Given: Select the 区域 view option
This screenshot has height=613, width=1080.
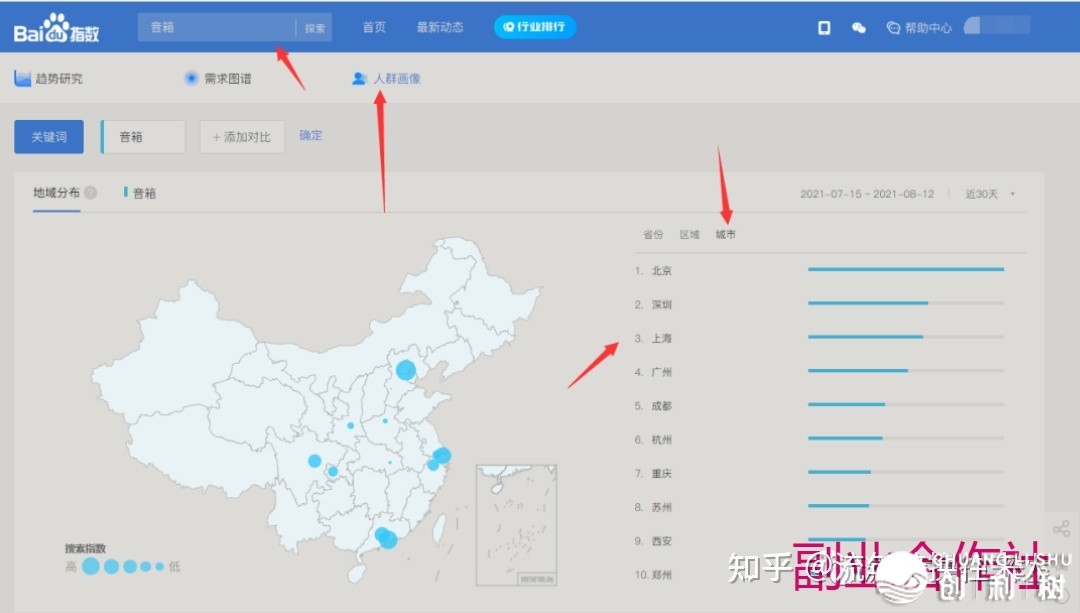Looking at the screenshot, I should pyautogui.click(x=689, y=234).
